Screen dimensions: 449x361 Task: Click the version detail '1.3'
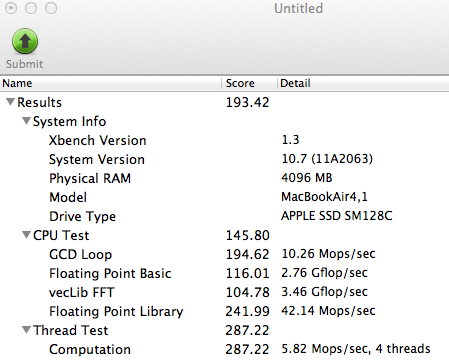pyautogui.click(x=290, y=140)
